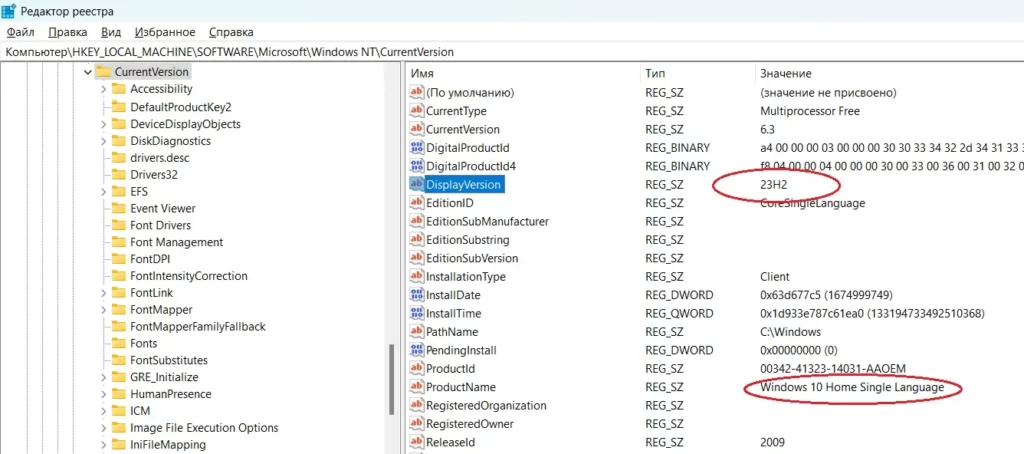This screenshot has width=1024, height=454.
Task: Click the string icon of ProductName
Action: (x=417, y=387)
